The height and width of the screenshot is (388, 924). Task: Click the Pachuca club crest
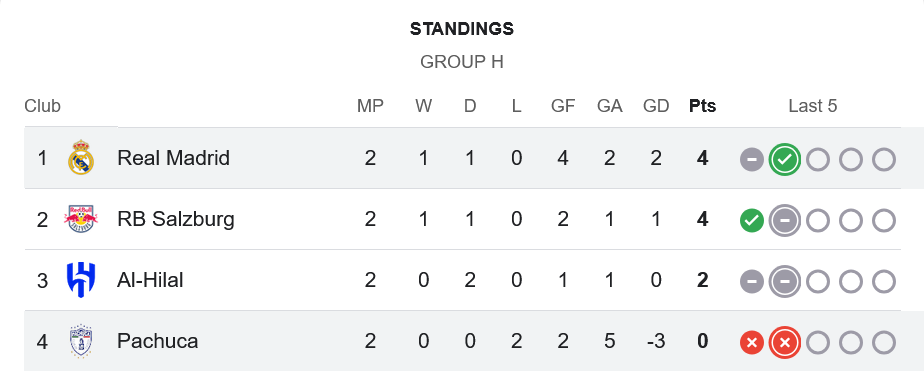point(81,341)
